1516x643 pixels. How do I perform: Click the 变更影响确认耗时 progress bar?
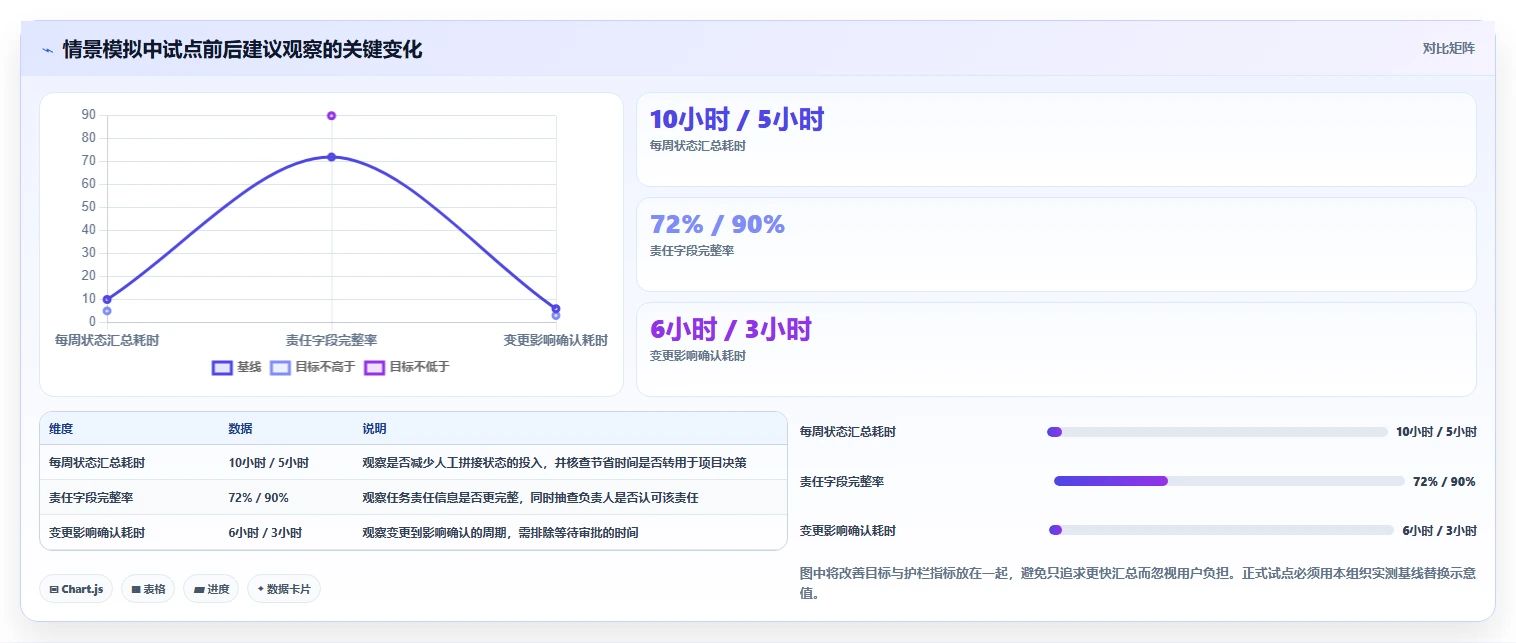[1221, 530]
